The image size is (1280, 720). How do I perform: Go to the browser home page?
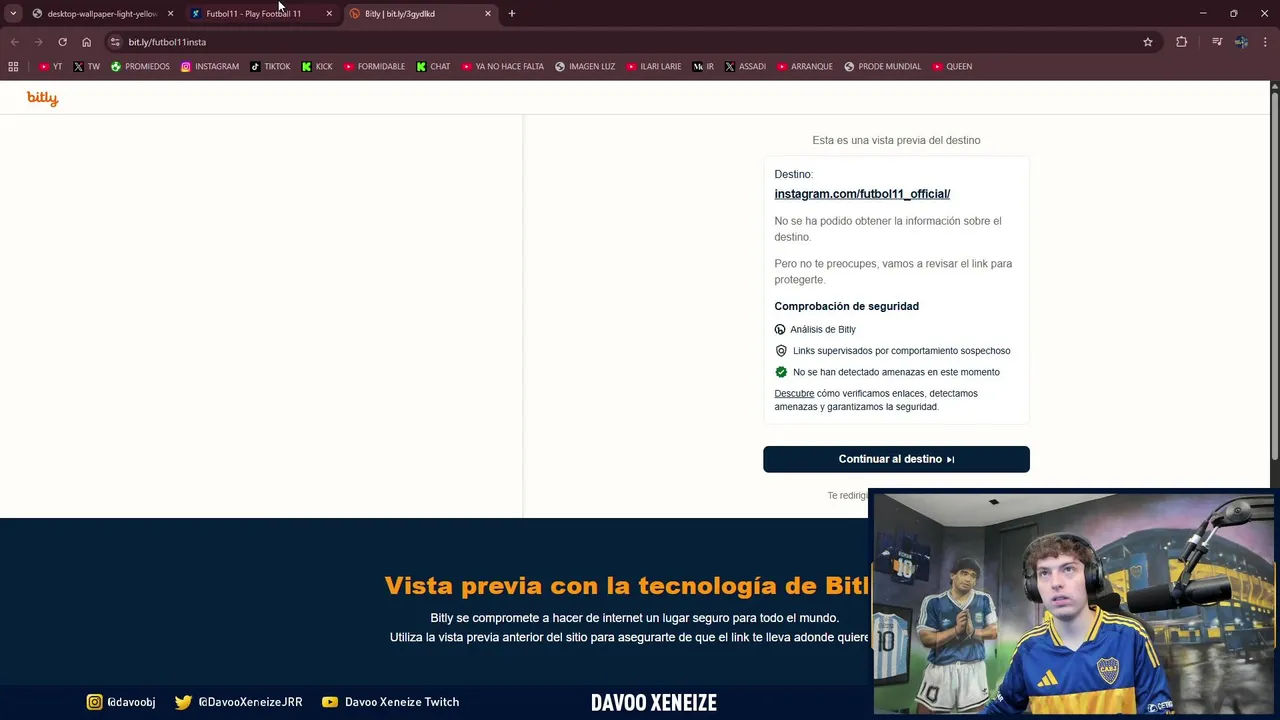pos(86,42)
